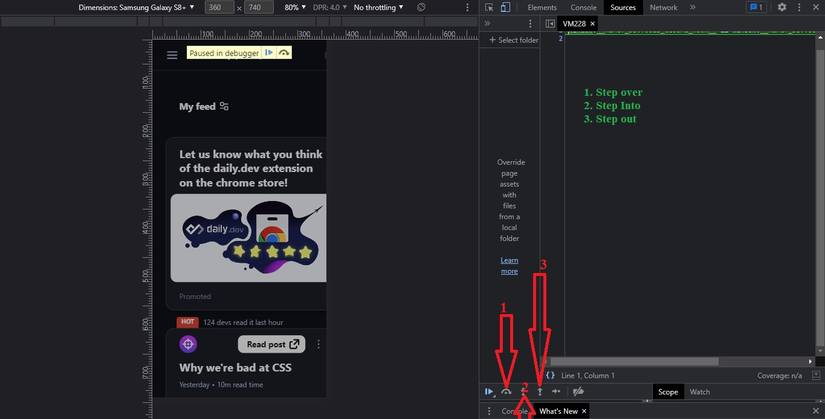825x419 pixels.
Task: Click Line 1, Column 1 status text
Action: coord(588,375)
